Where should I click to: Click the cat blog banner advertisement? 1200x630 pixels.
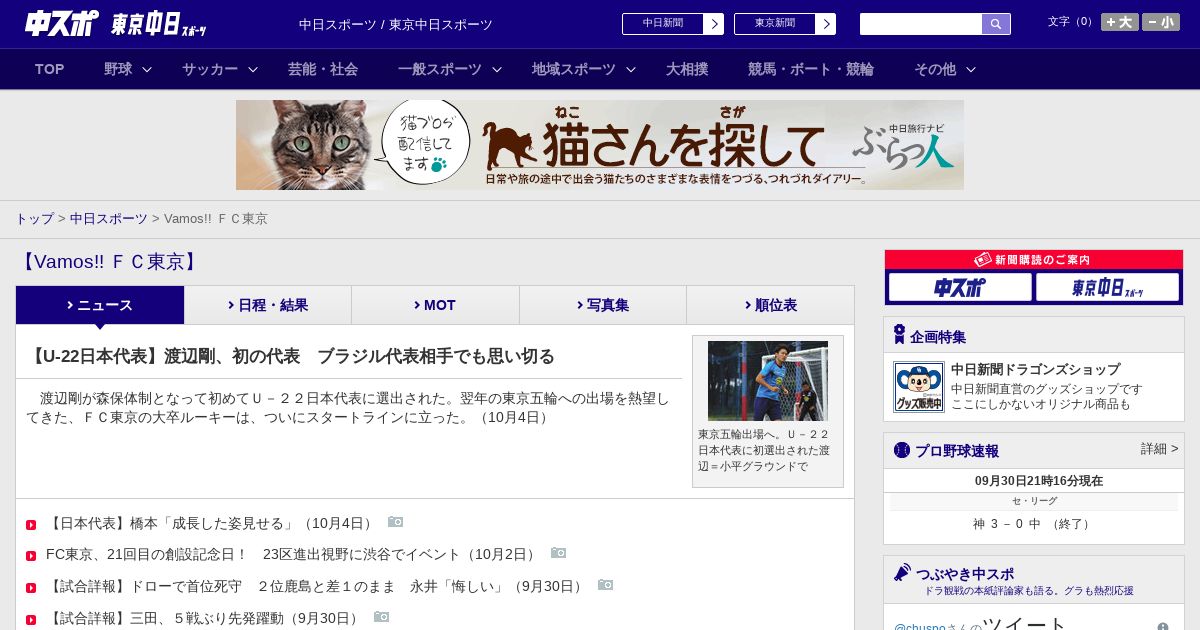[x=600, y=145]
